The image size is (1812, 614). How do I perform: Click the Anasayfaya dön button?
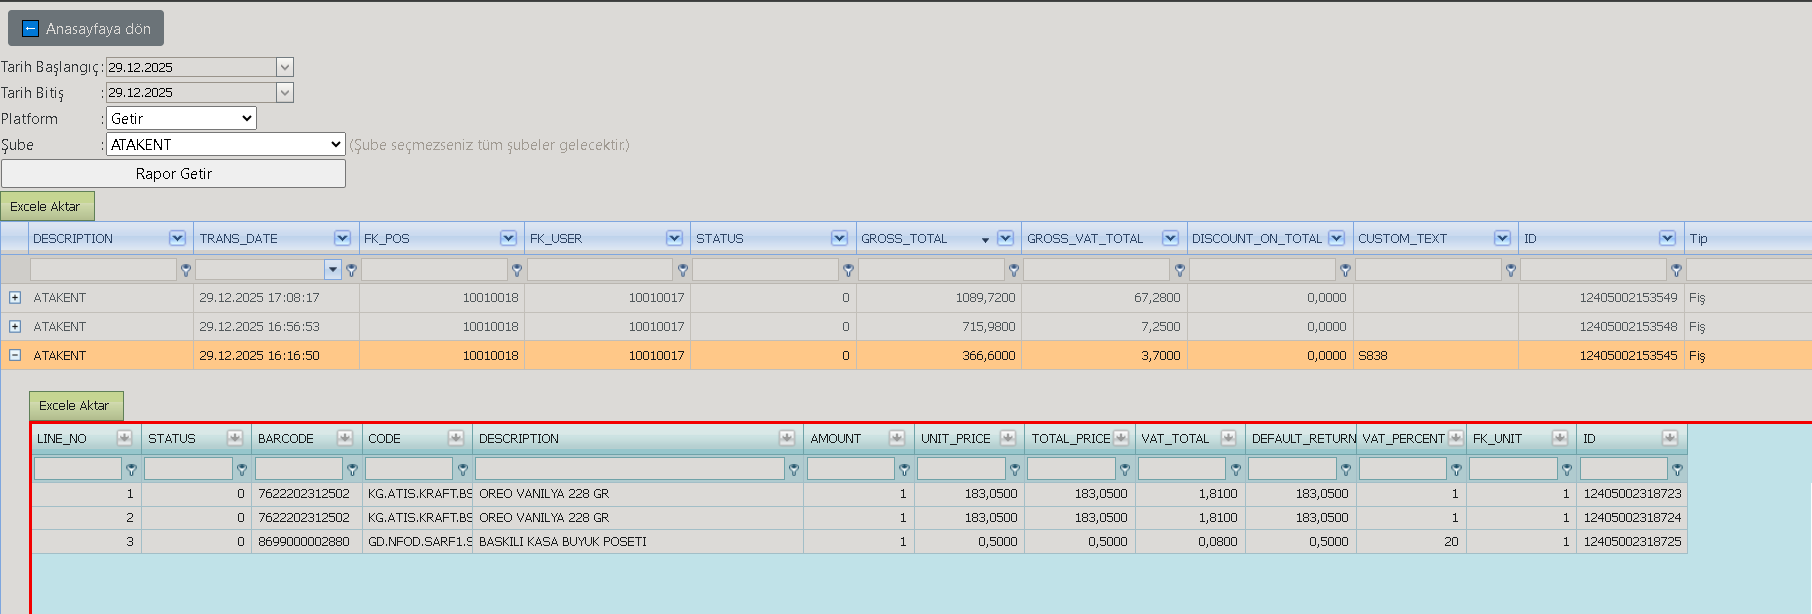pos(86,28)
